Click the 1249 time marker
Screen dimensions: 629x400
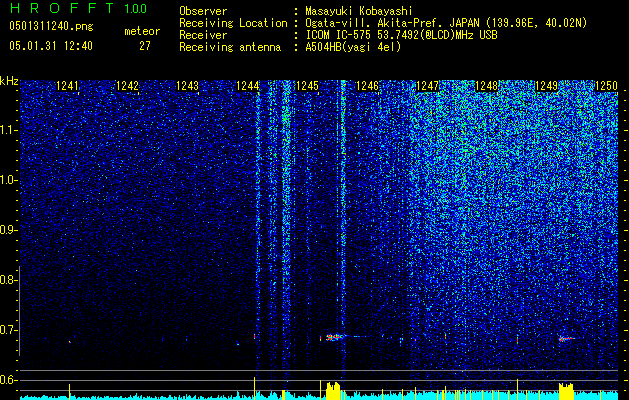click(546, 86)
